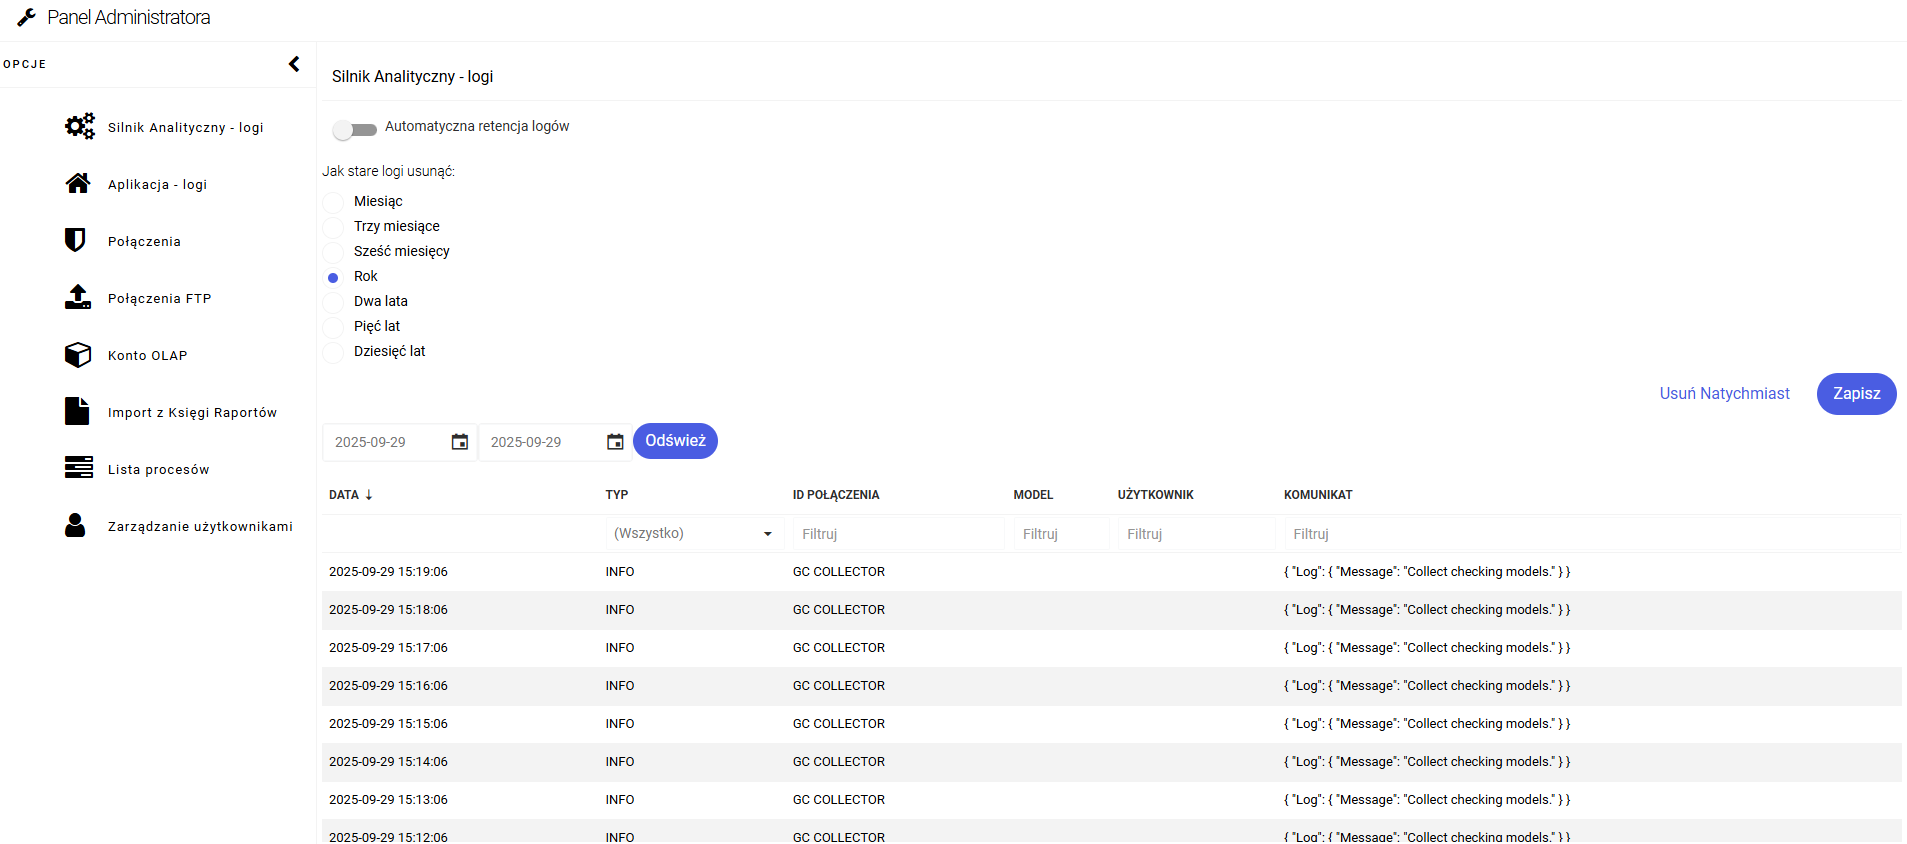Click the gears icon for Silnik Analityczny logs
Viewport: 1907px width, 844px height.
pos(79,127)
